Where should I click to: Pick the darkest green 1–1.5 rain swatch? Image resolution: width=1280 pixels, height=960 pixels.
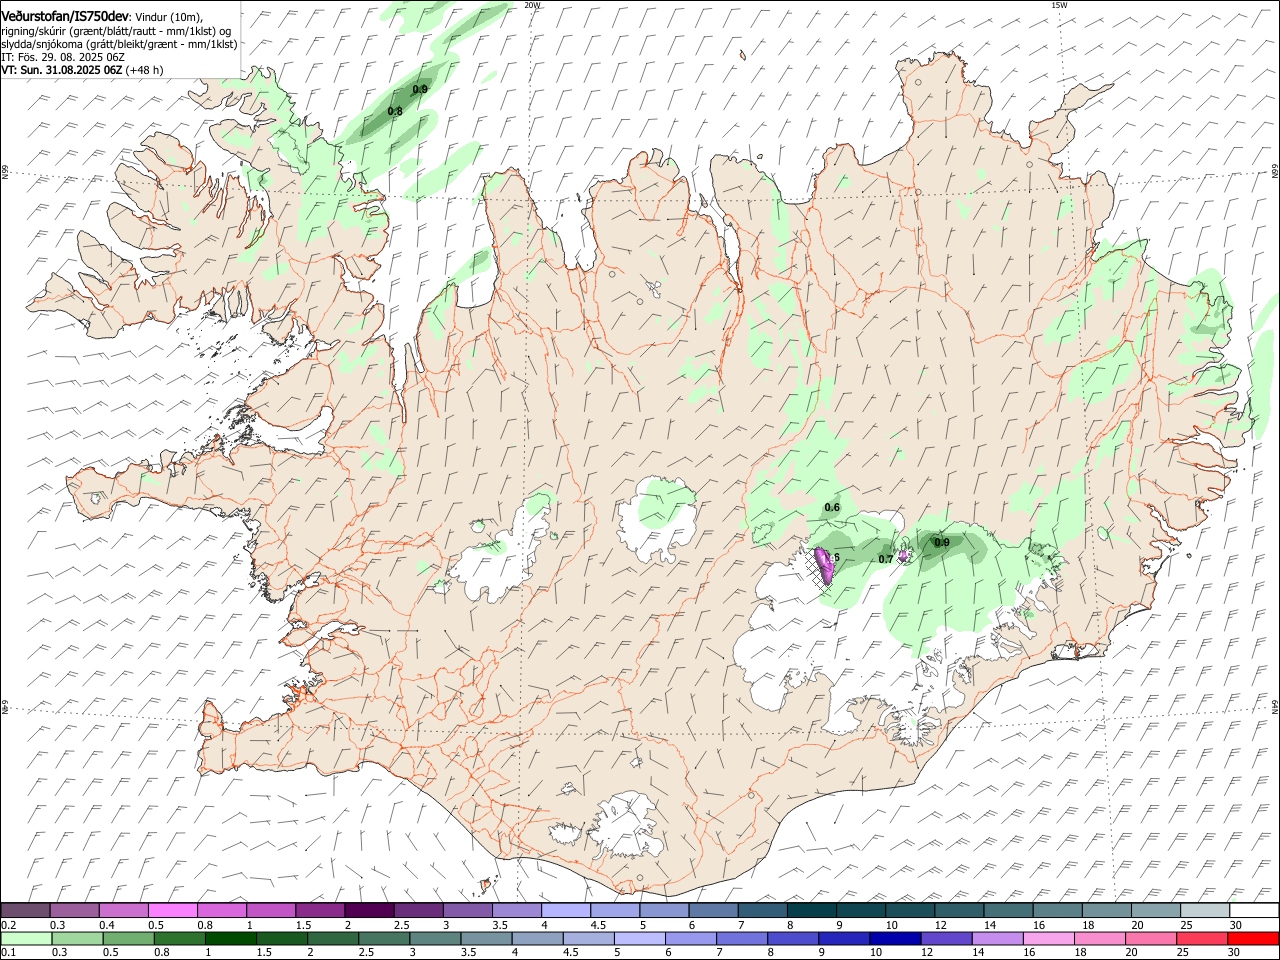(x=231, y=938)
